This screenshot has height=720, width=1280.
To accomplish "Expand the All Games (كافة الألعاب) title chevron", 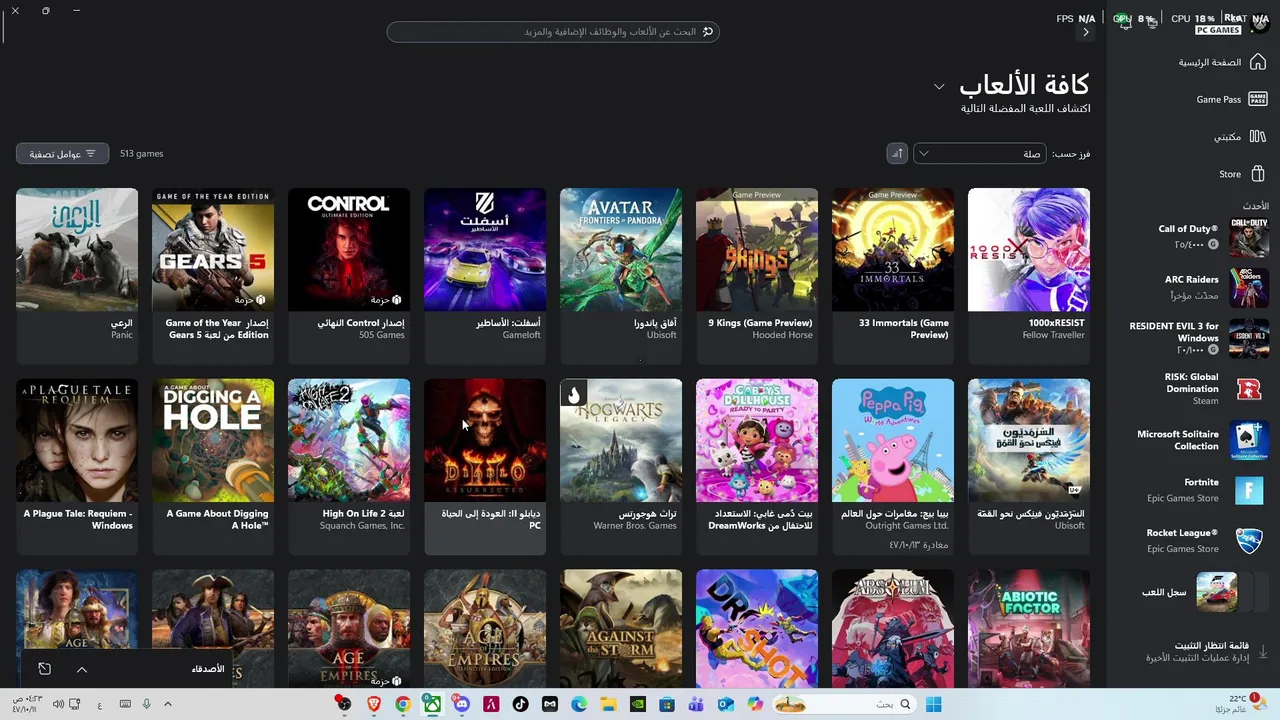I will 939,86.
